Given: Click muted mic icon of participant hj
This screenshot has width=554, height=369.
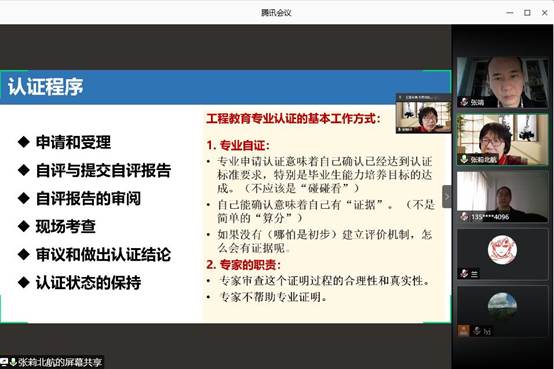Looking at the screenshot, I should point(477,331).
